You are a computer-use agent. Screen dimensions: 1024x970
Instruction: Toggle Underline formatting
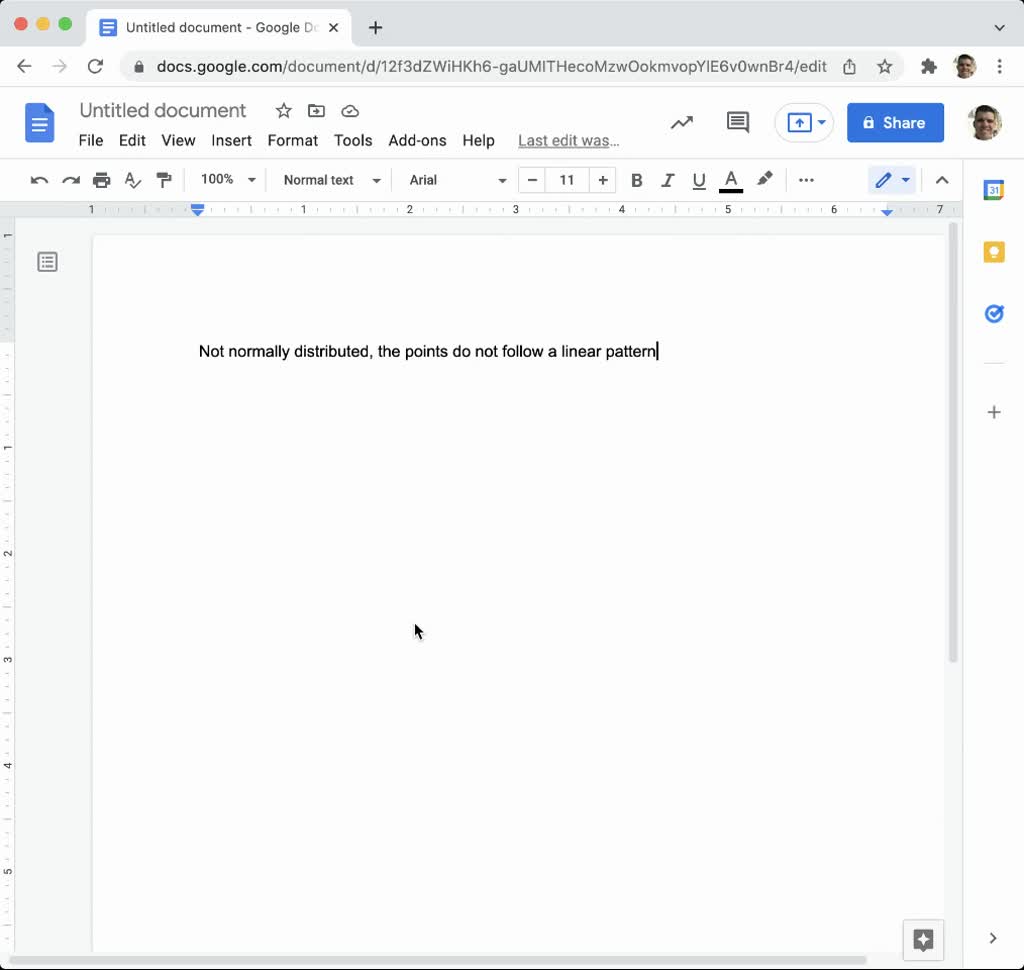[699, 180]
